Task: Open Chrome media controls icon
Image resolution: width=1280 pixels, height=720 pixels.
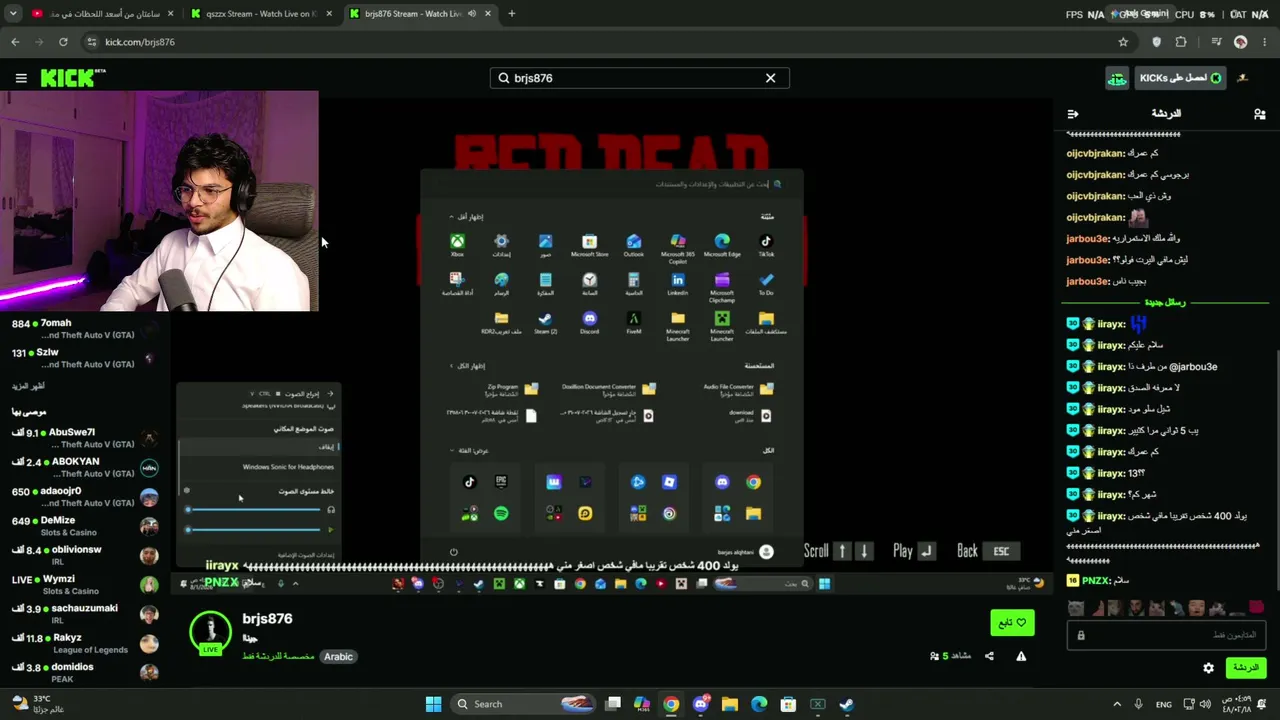Action: [x=1216, y=42]
